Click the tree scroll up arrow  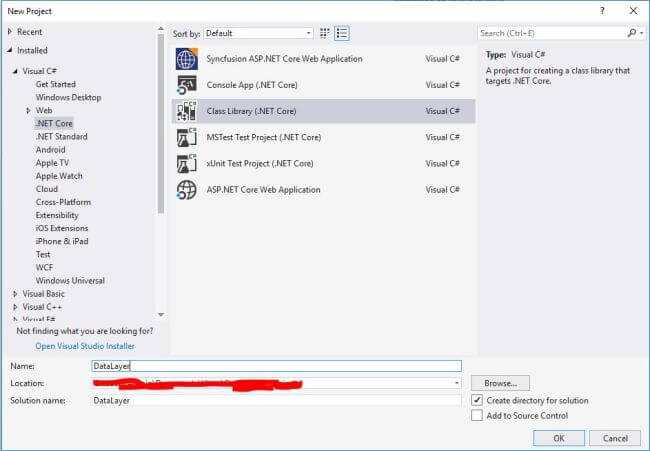click(161, 29)
